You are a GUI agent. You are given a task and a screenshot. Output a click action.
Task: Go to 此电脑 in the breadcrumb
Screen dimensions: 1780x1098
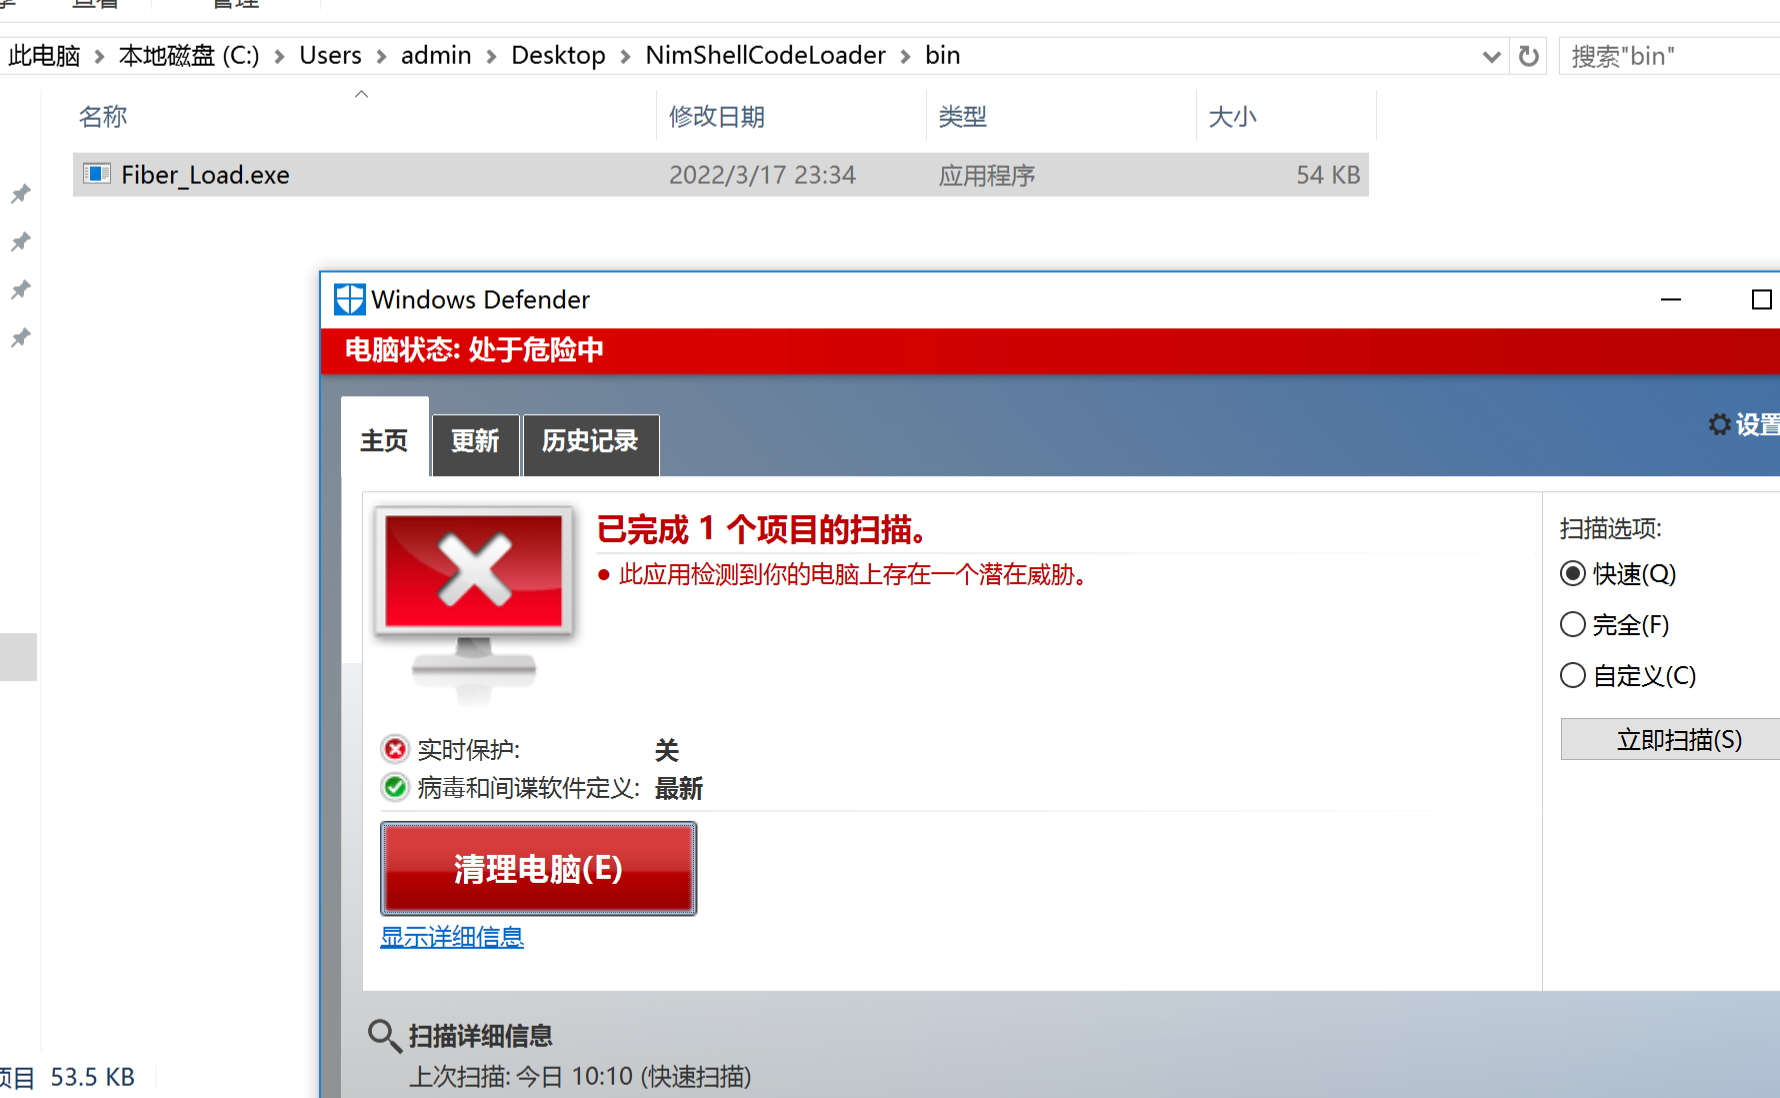coord(44,56)
